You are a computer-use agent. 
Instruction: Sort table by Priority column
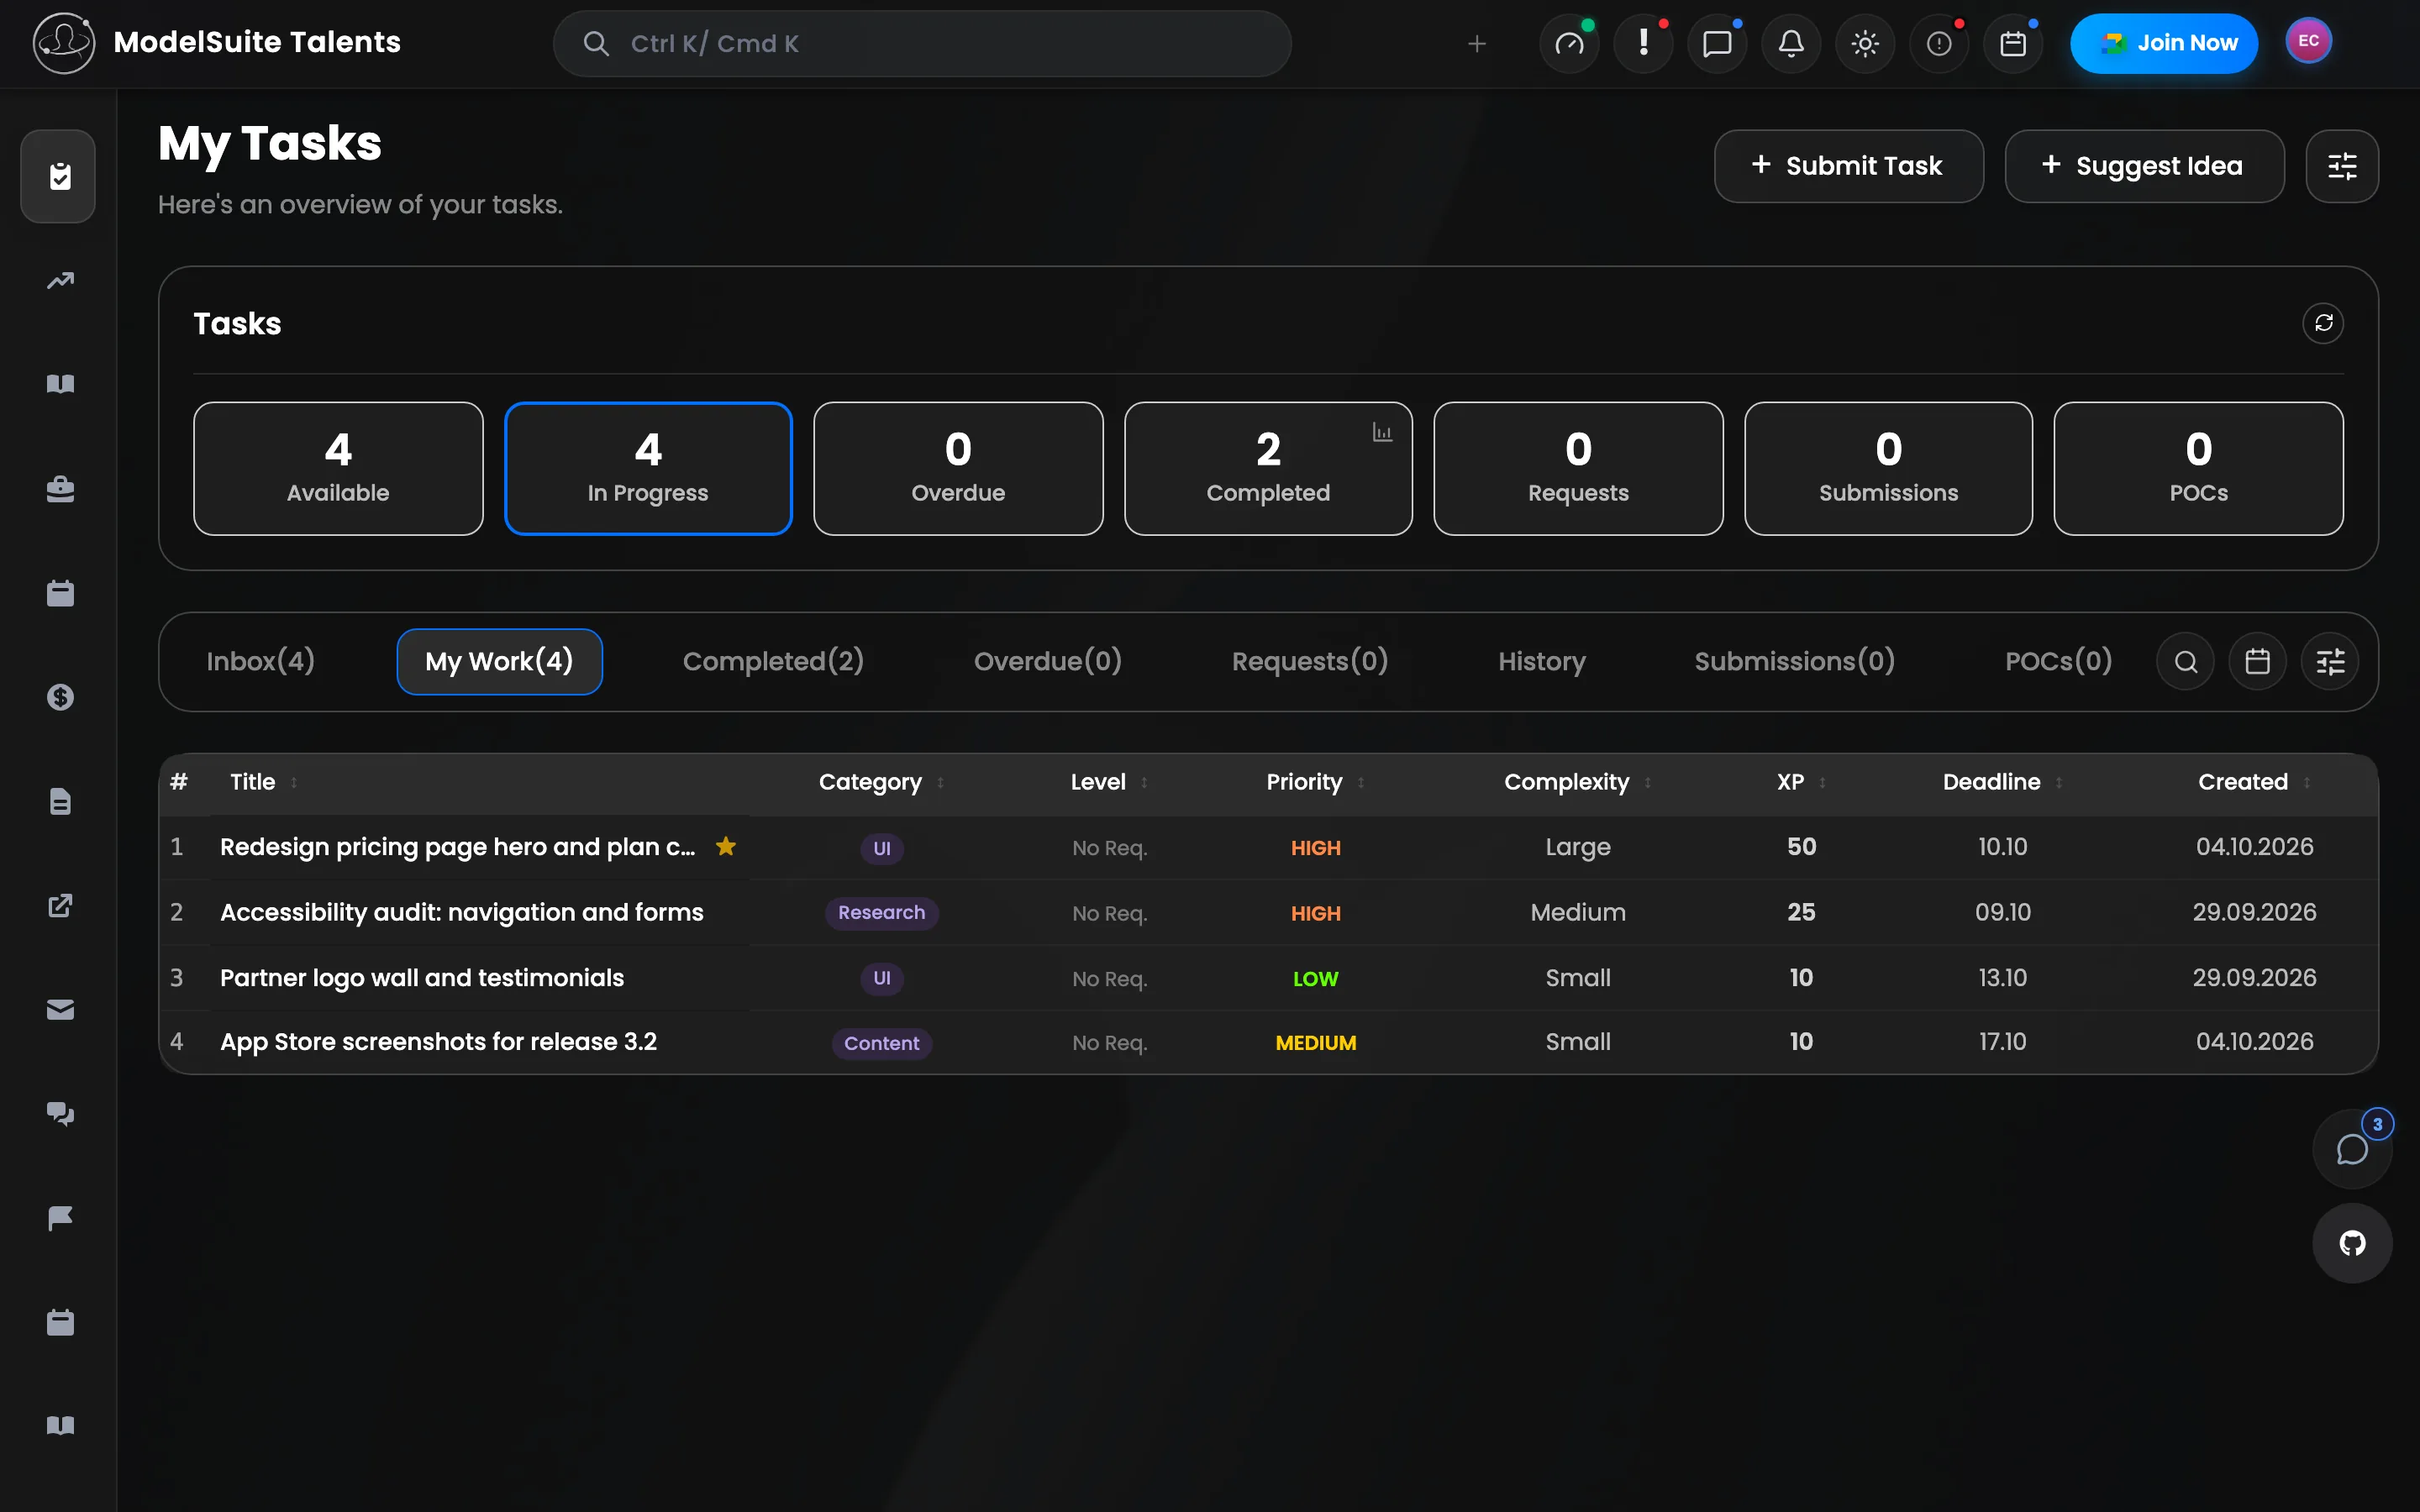[x=1314, y=782]
